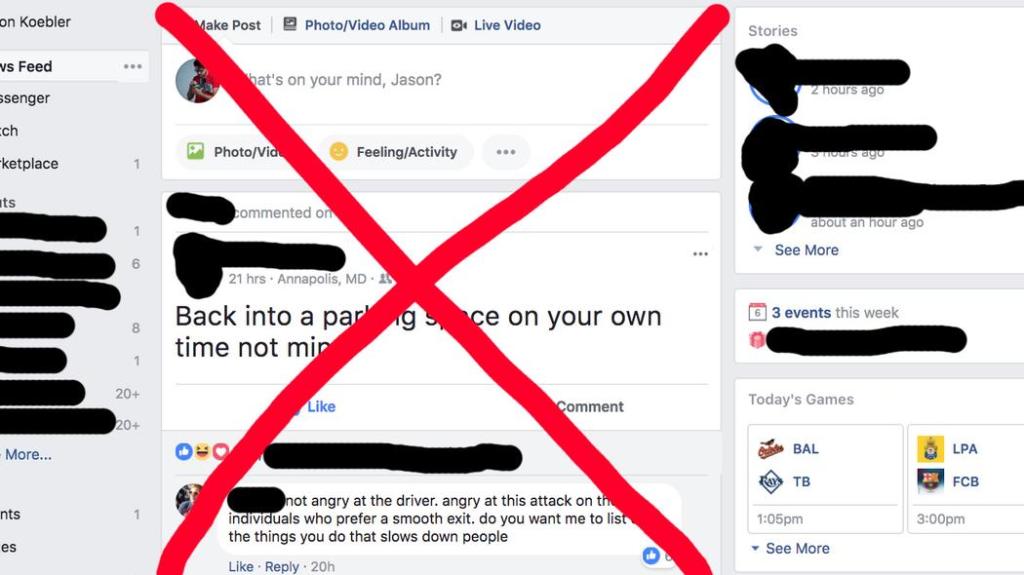Open more post options ellipsis in composer
This screenshot has width=1024, height=575.
click(x=505, y=152)
